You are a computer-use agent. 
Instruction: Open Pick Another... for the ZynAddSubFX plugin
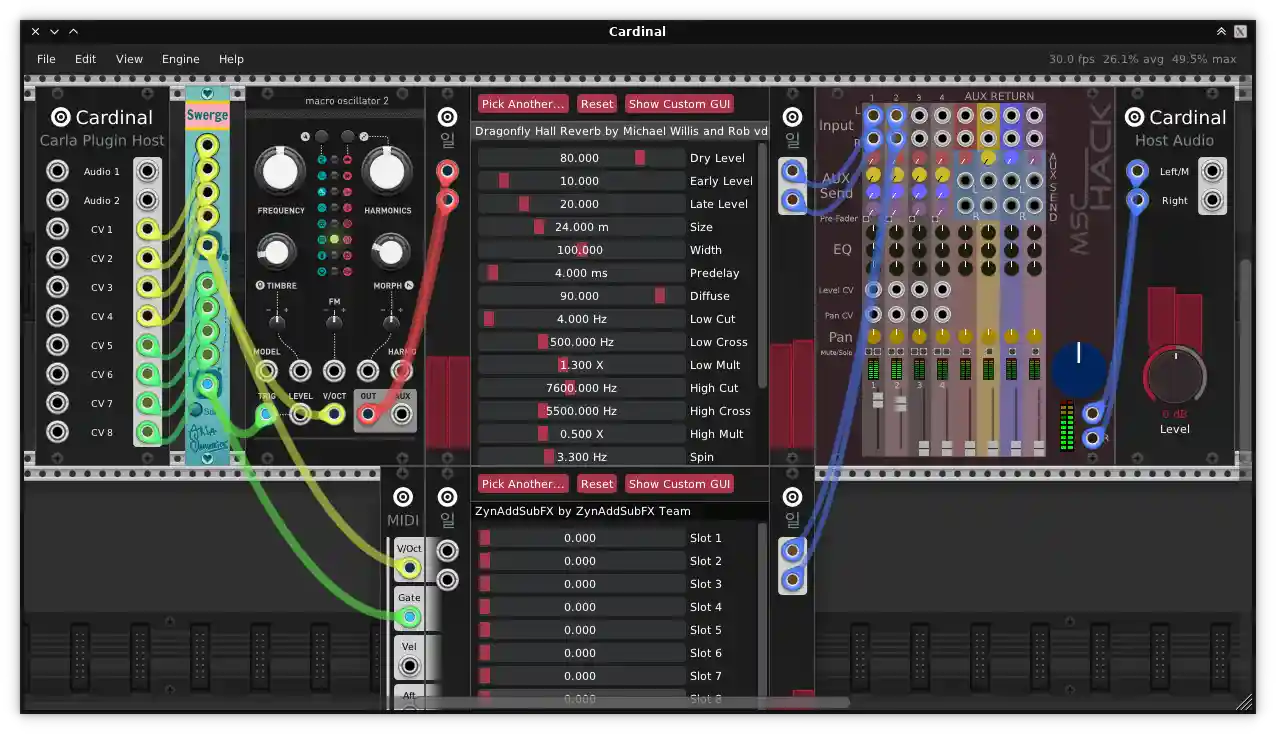pos(522,483)
